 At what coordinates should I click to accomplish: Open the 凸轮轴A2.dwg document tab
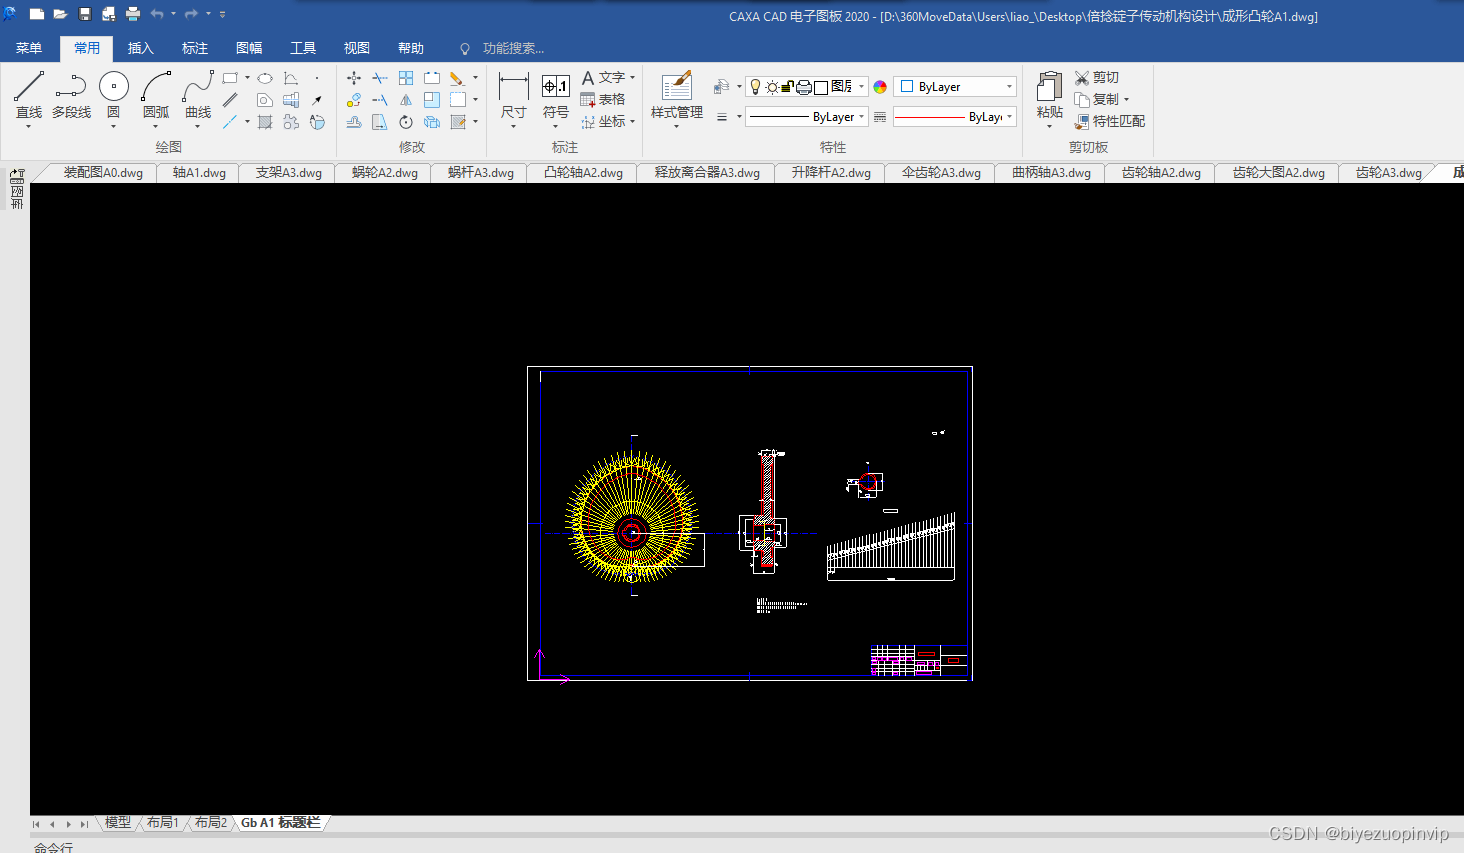tap(583, 173)
